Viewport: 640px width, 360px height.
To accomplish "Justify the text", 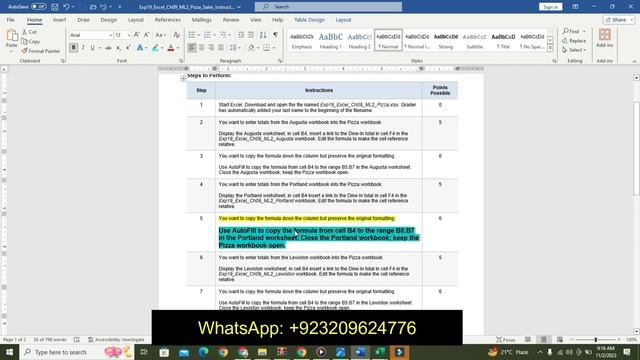I will (221, 48).
